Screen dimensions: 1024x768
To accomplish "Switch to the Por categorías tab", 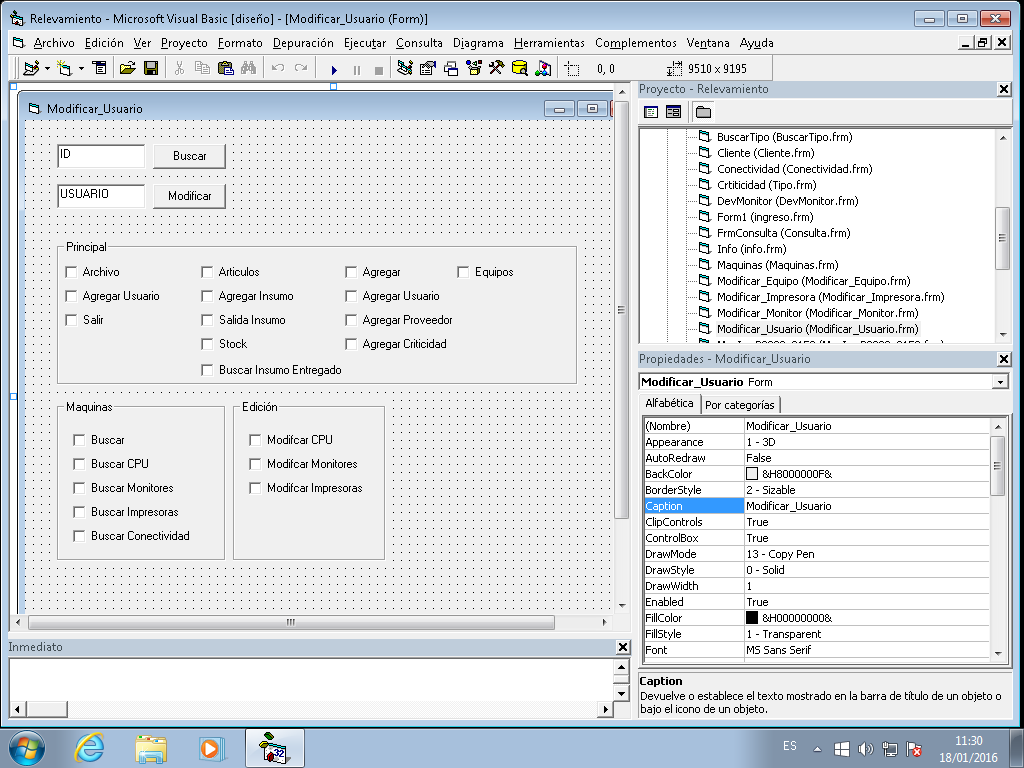I will tap(740, 405).
